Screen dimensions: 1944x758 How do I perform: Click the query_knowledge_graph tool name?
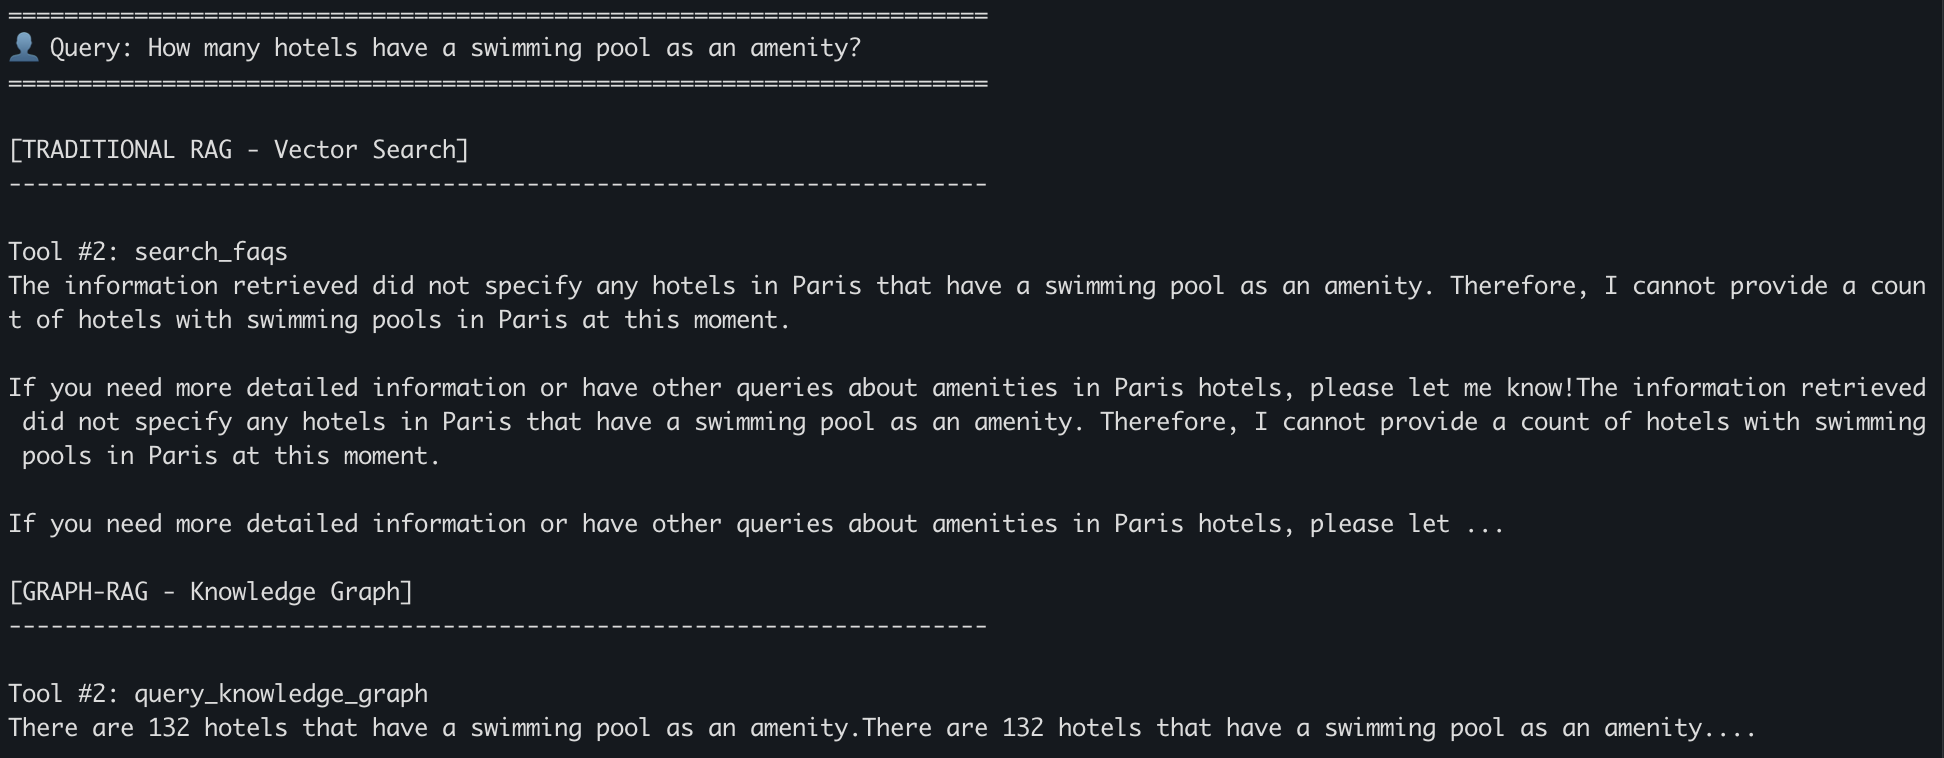click(x=281, y=694)
